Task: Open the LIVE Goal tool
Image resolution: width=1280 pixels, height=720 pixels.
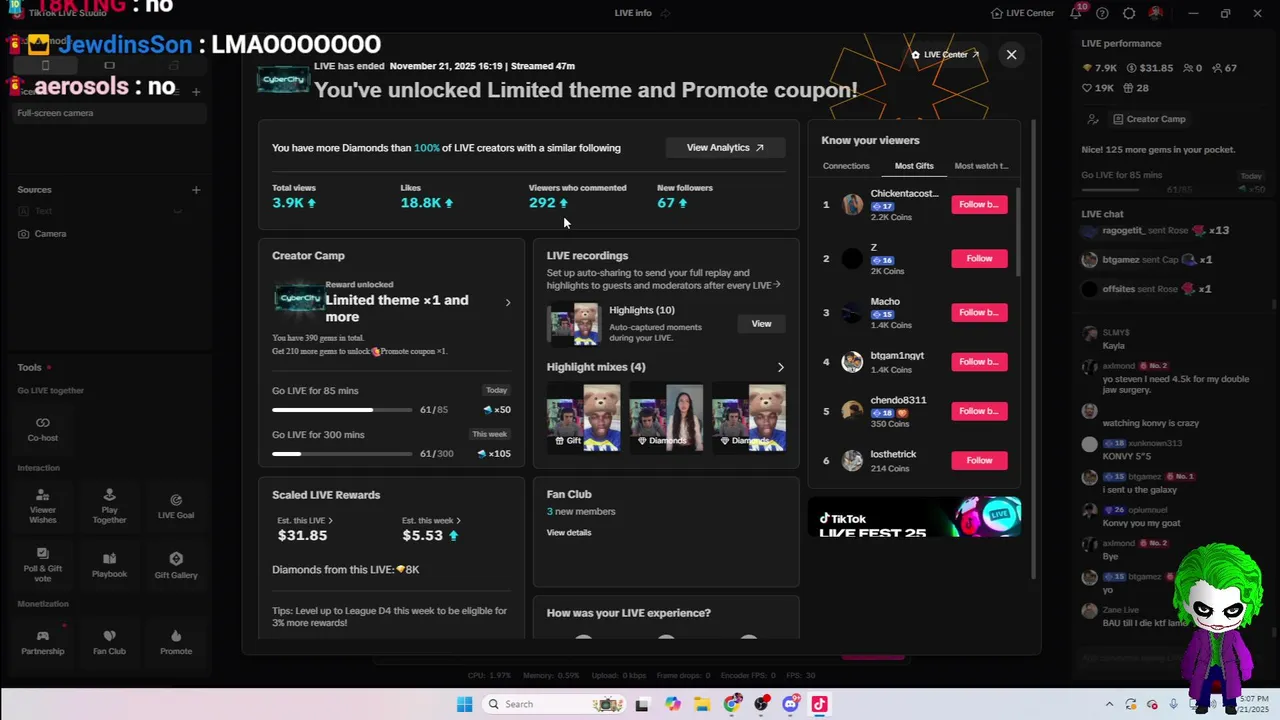Action: (176, 506)
